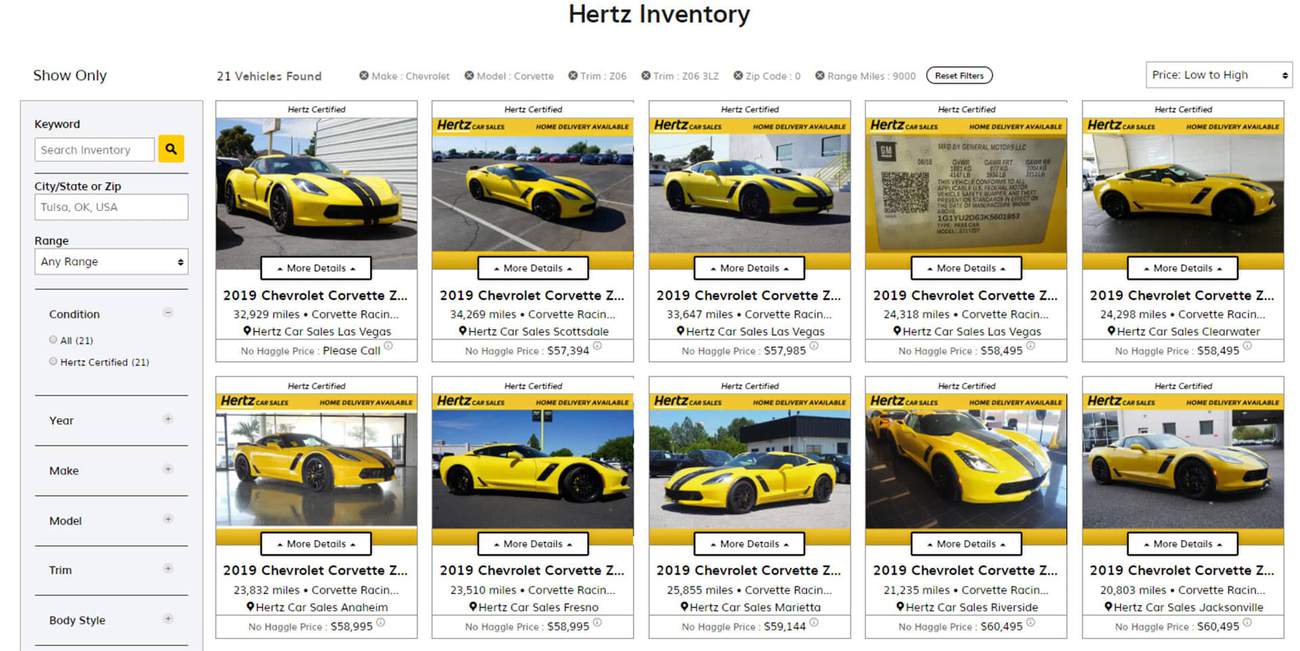
Task: Select the Hertz Certified (21) radio button
Action: pyautogui.click(x=53, y=362)
